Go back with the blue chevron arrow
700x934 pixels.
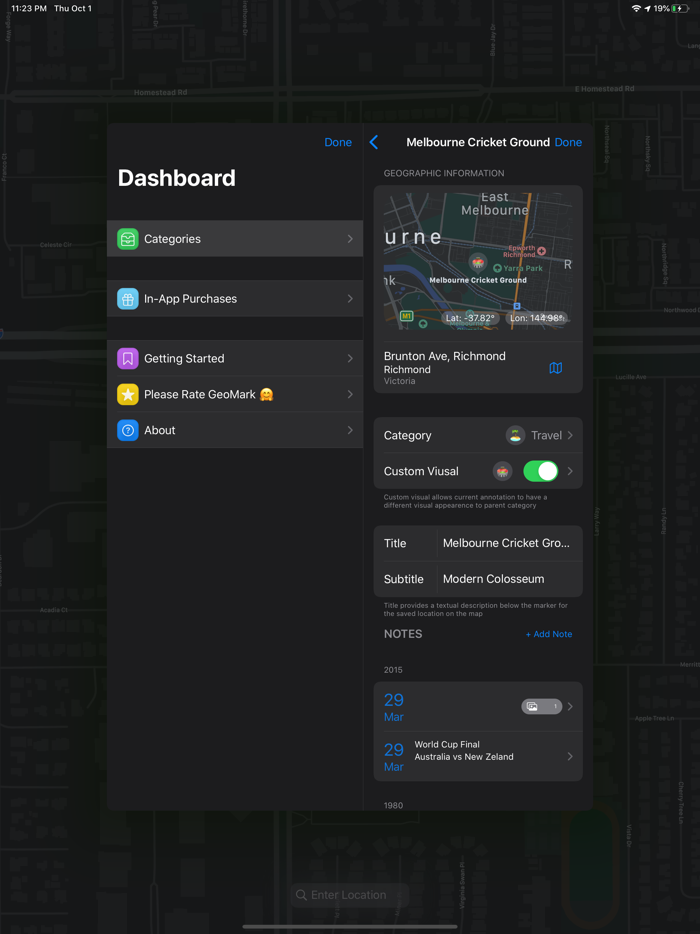(x=374, y=142)
